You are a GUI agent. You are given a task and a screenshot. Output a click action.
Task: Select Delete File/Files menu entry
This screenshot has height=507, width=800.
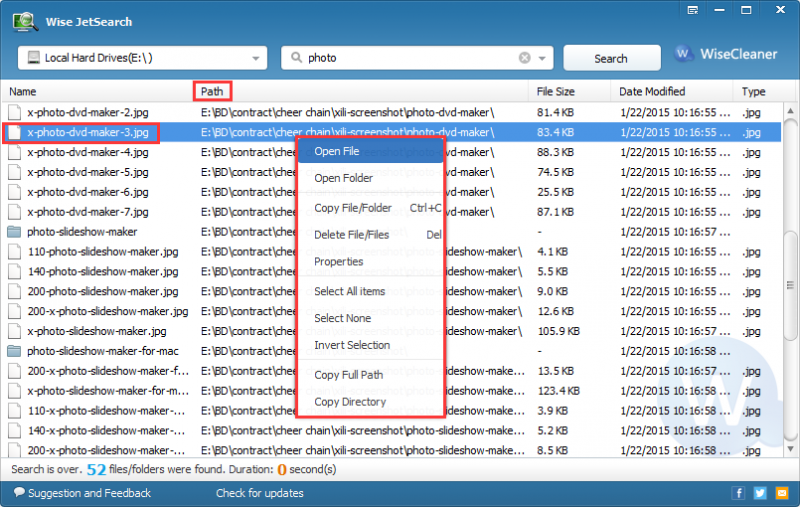pos(370,235)
